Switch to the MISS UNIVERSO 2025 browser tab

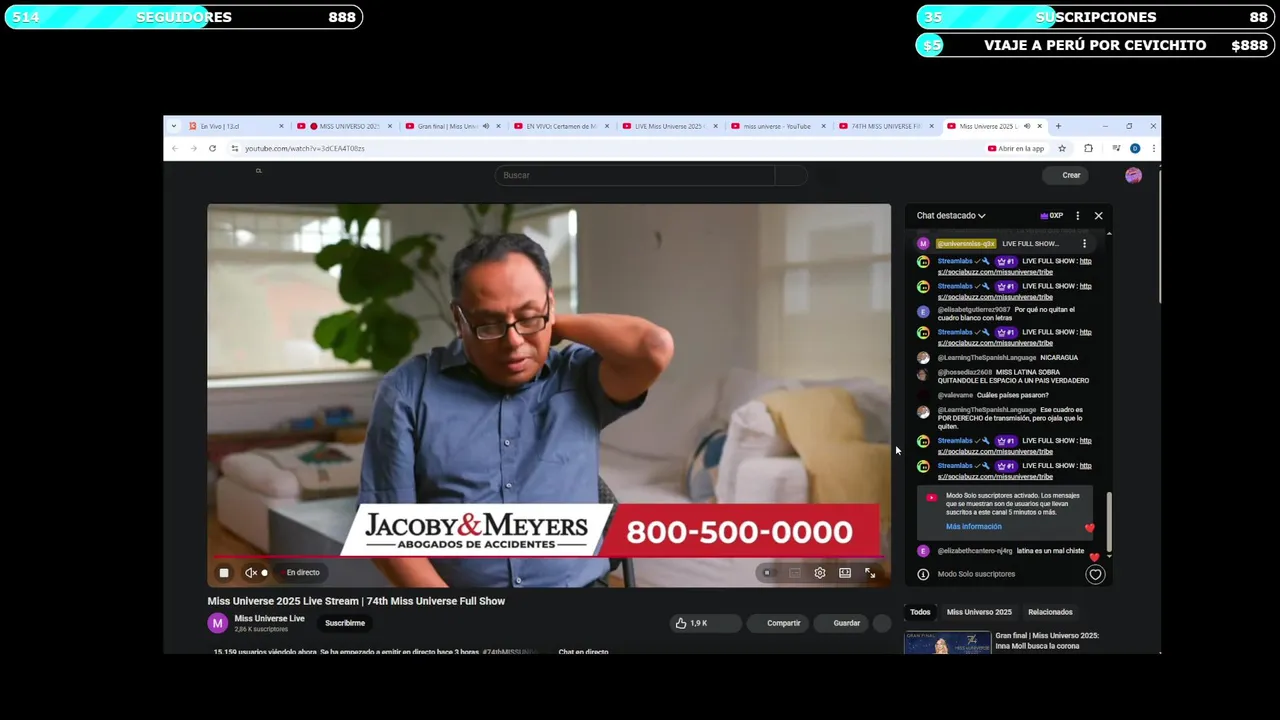click(345, 126)
